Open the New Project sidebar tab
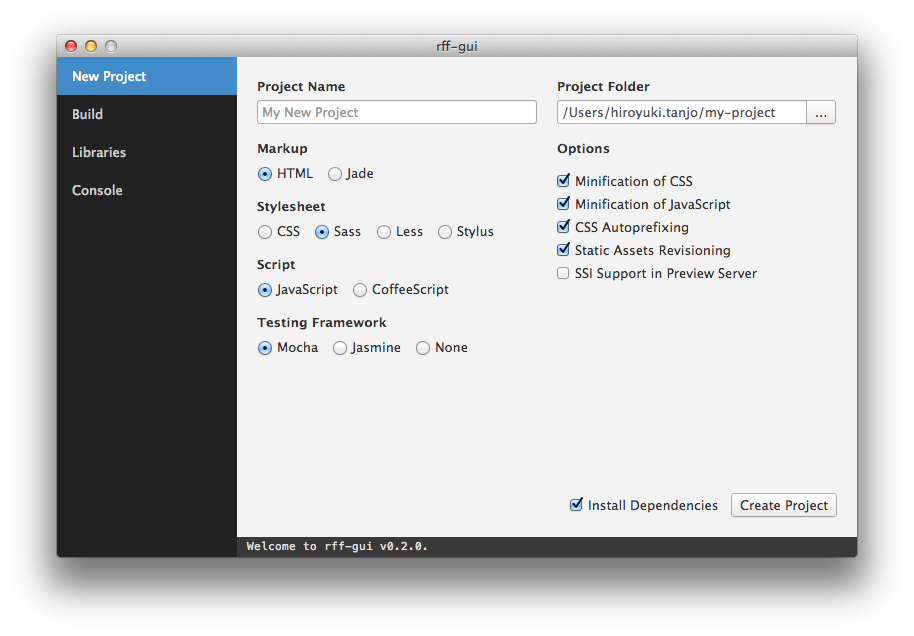 (147, 76)
